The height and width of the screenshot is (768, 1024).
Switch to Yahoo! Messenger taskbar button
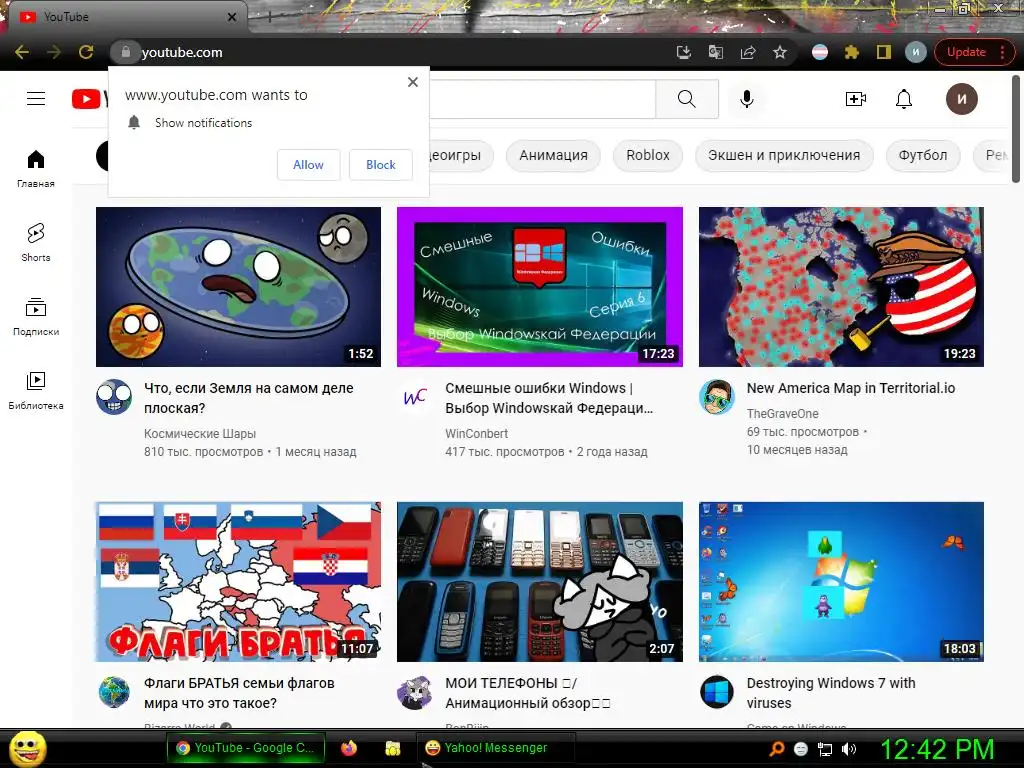pyautogui.click(x=495, y=748)
